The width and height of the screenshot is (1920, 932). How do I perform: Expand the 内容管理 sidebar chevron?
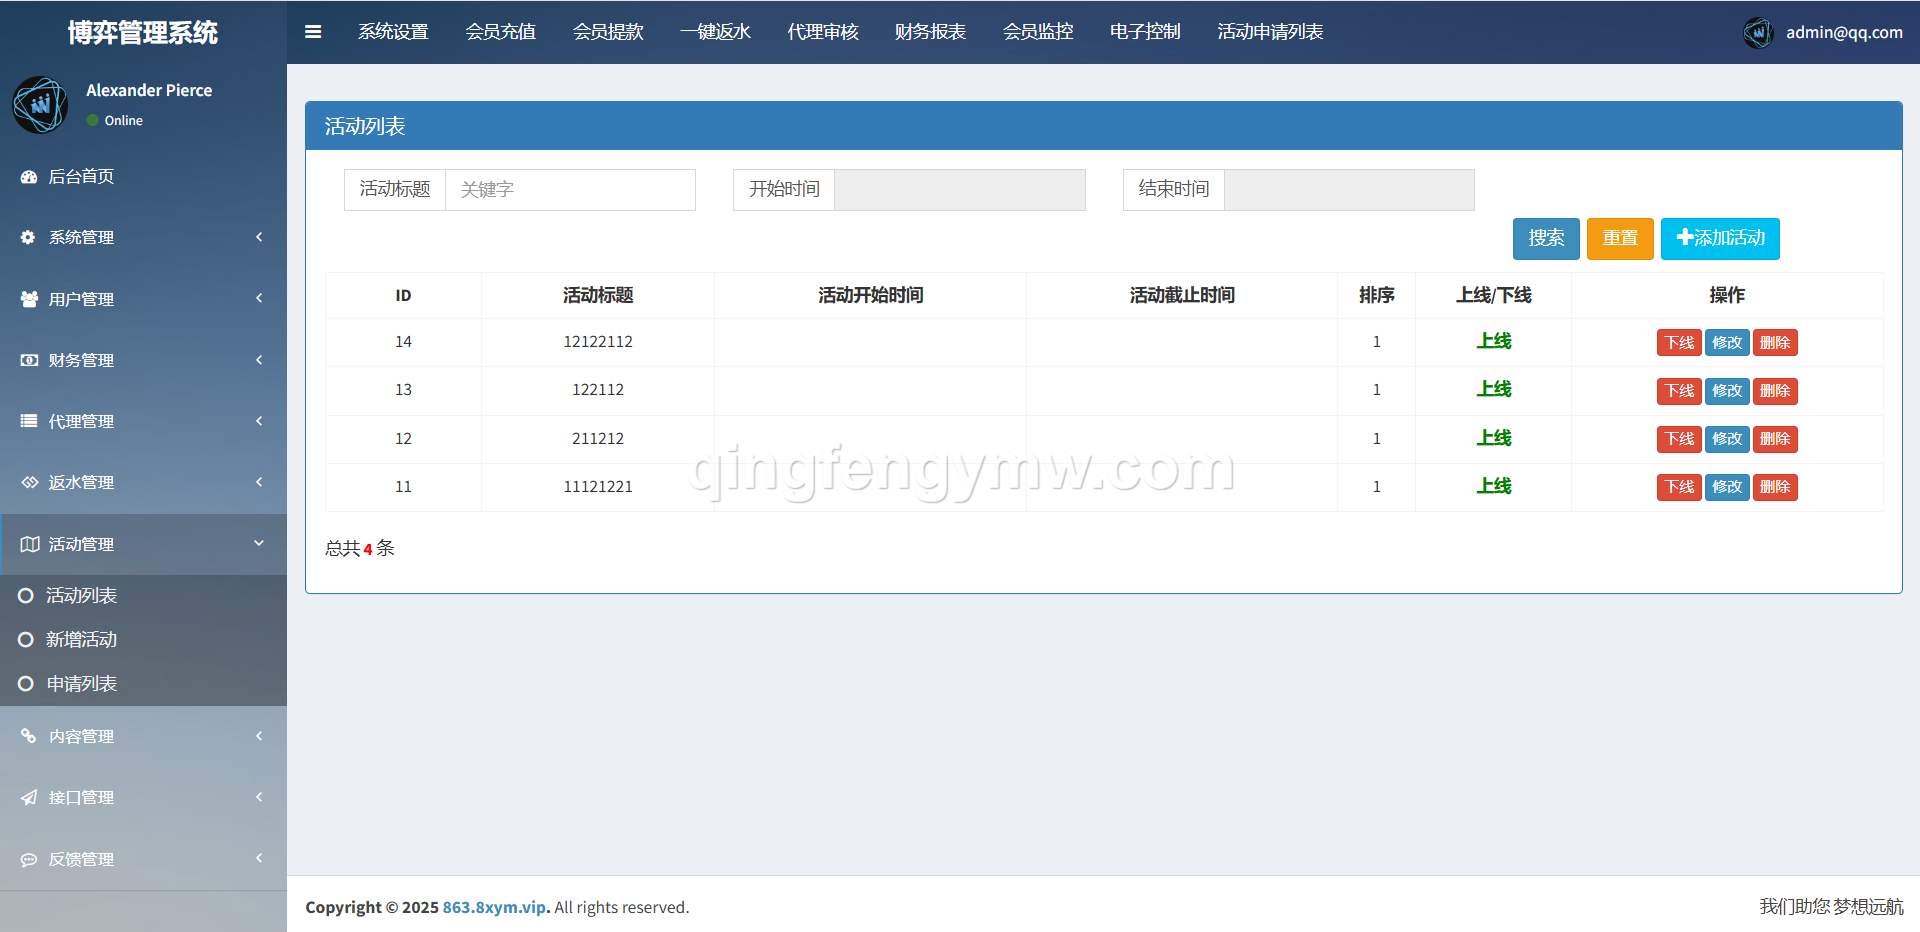259,736
